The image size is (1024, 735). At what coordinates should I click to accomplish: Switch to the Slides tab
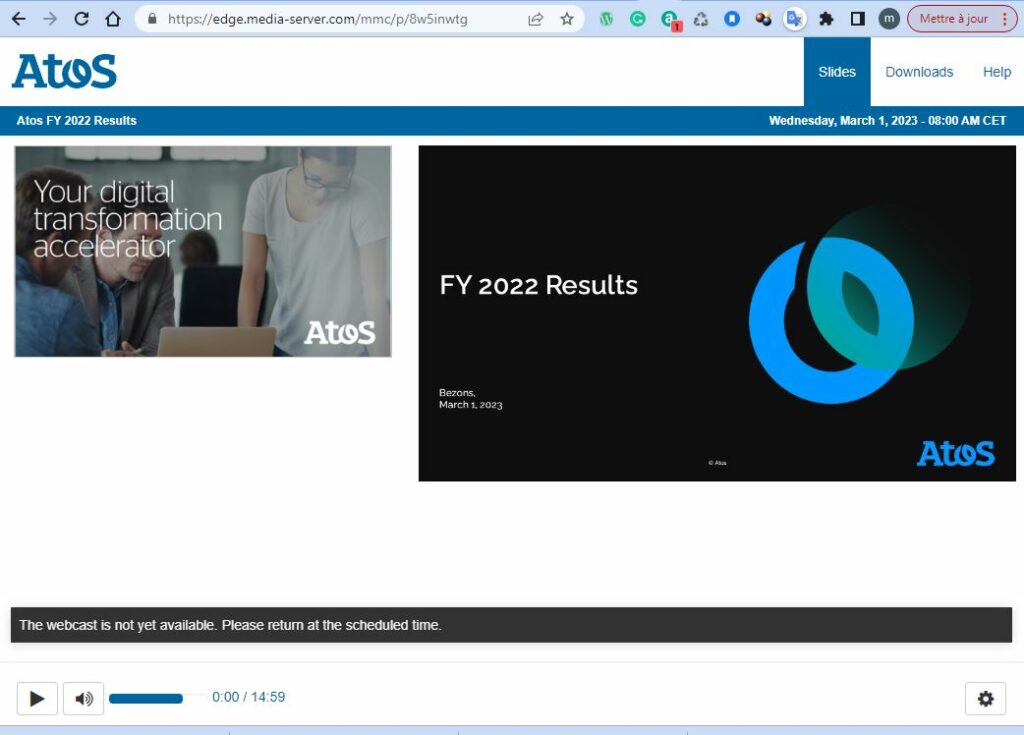click(837, 72)
